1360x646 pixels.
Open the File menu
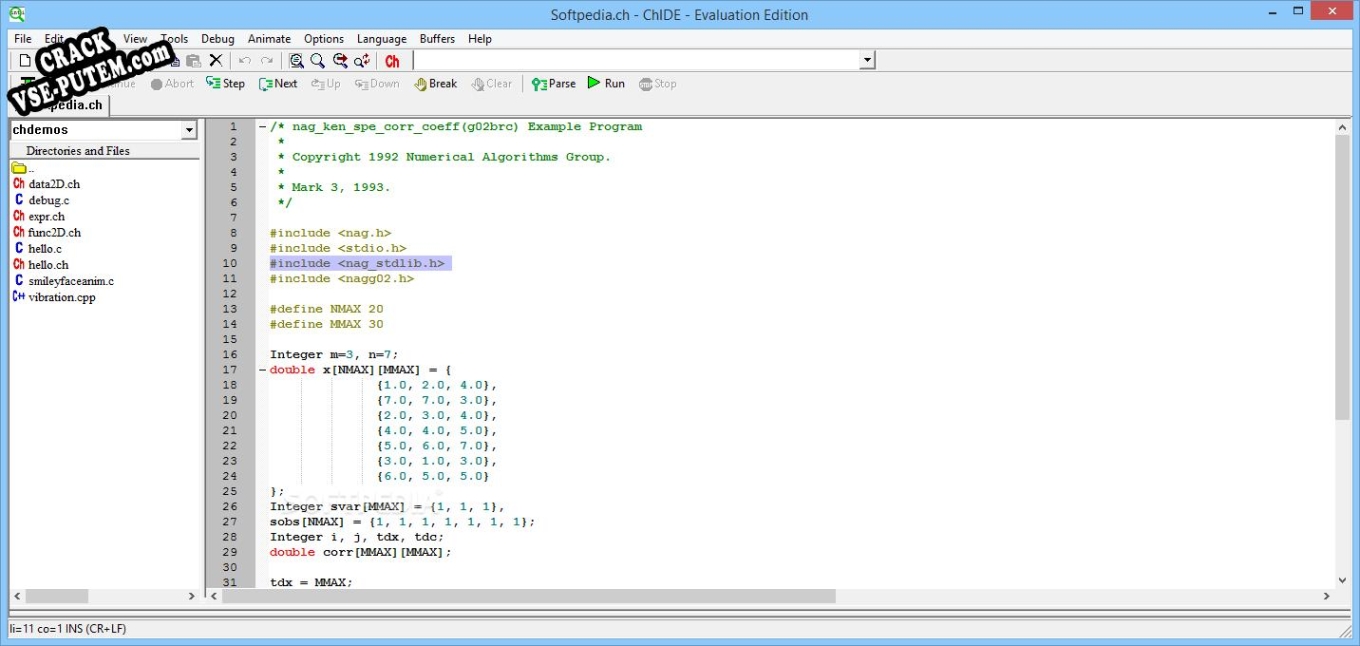23,39
